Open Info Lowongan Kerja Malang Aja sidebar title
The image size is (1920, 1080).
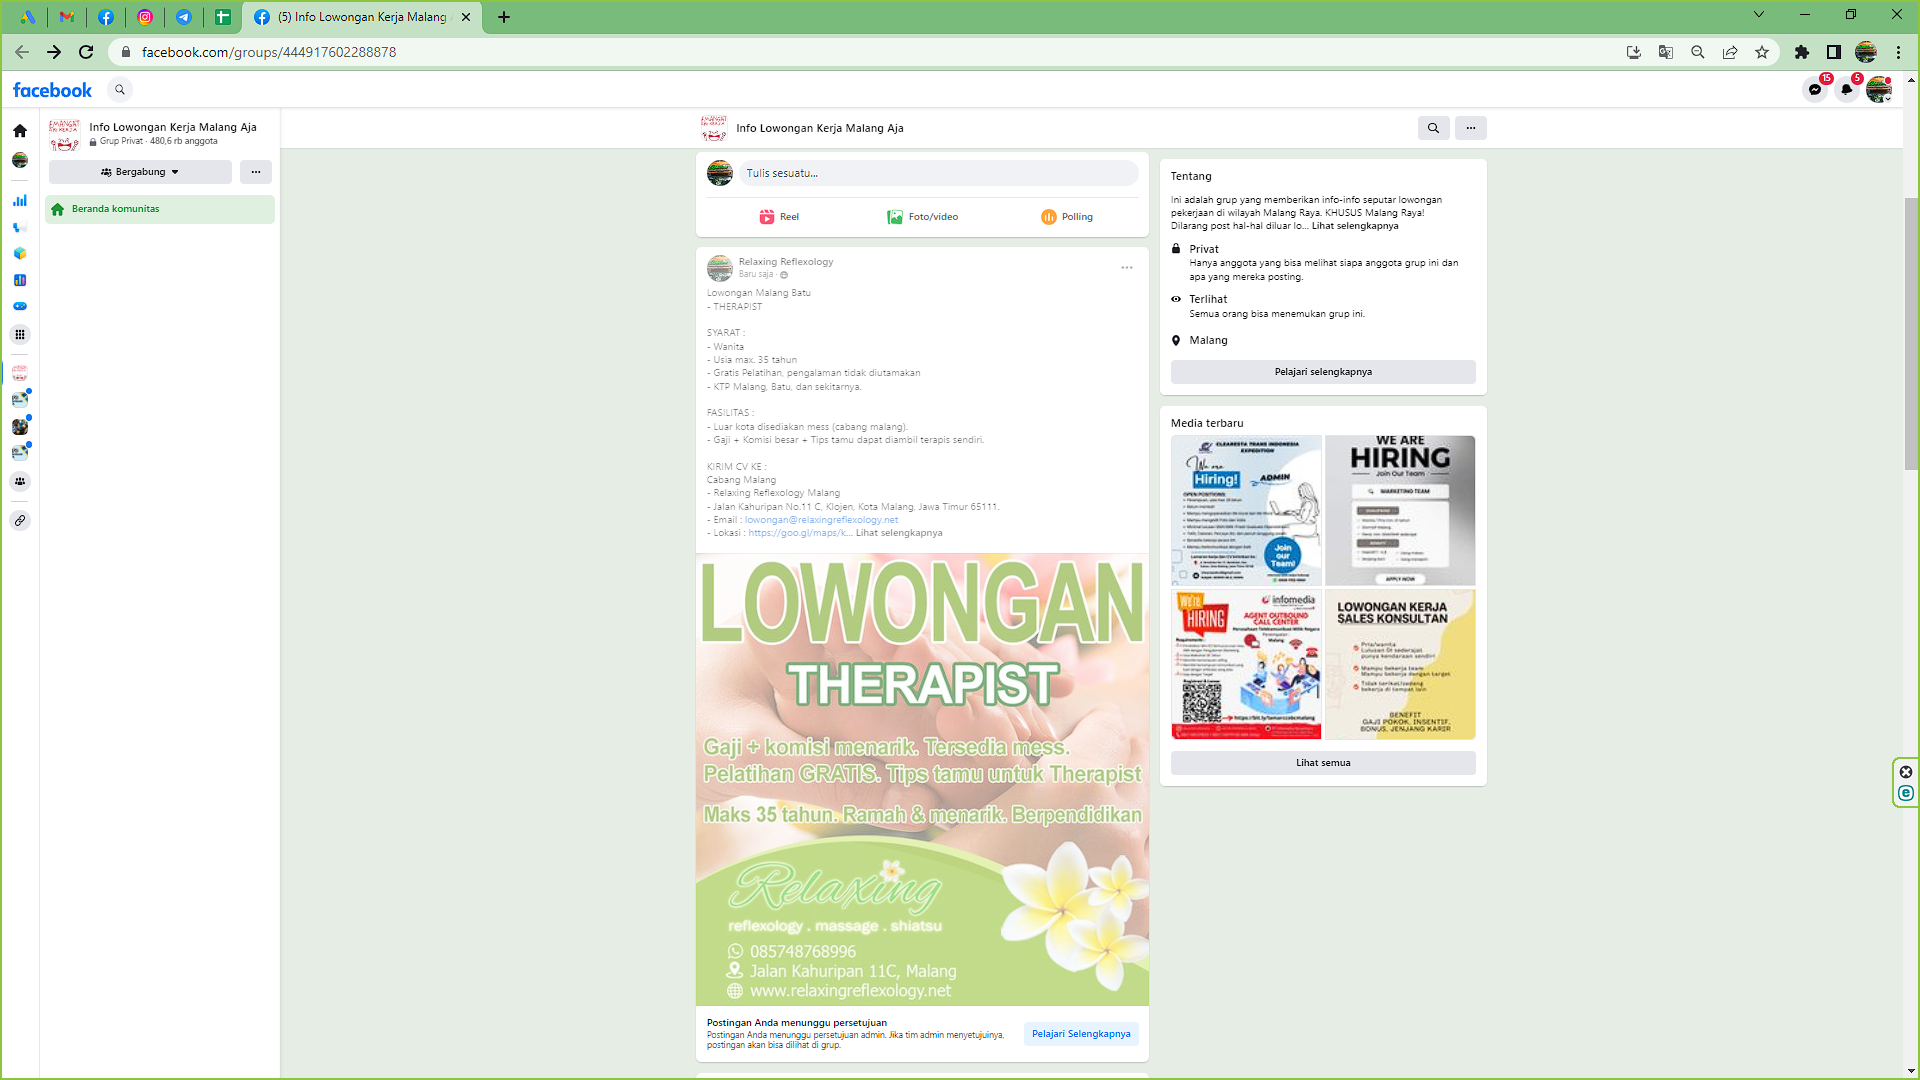(x=173, y=127)
